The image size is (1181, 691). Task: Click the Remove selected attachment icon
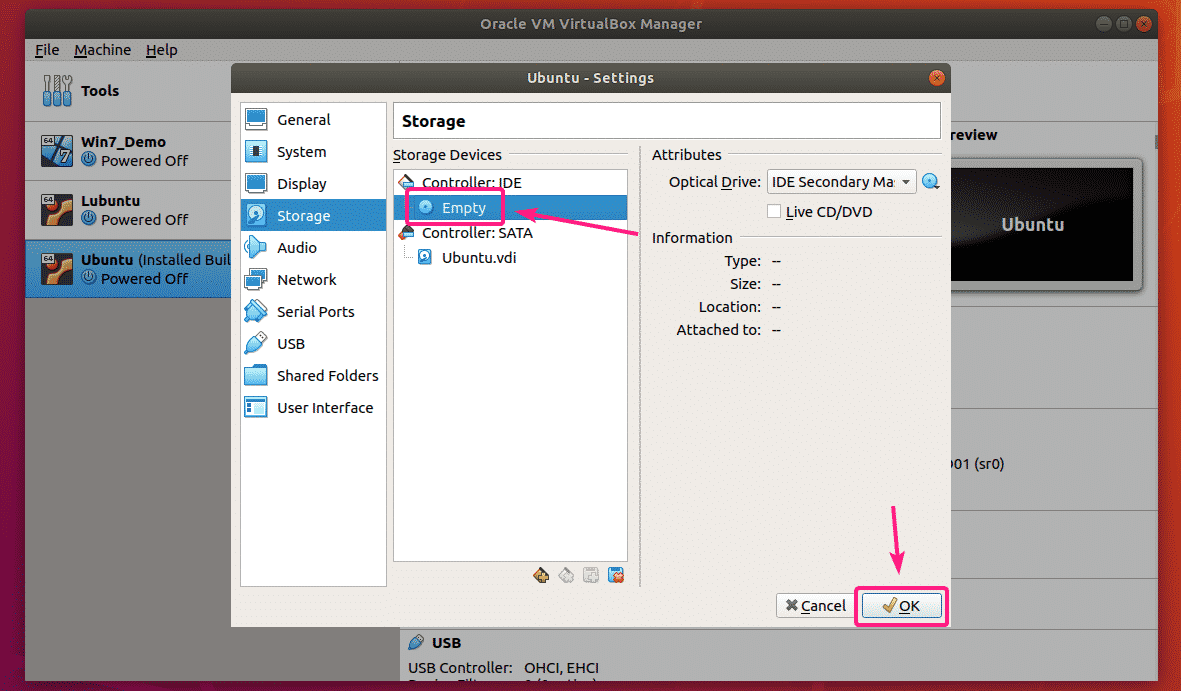(616, 576)
